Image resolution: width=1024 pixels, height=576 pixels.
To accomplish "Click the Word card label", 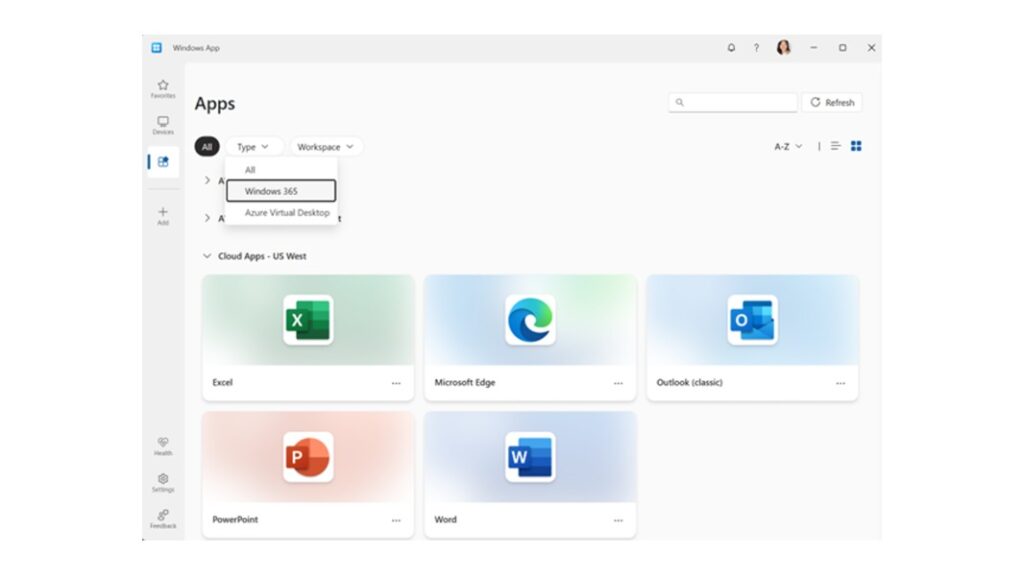I will point(445,520).
